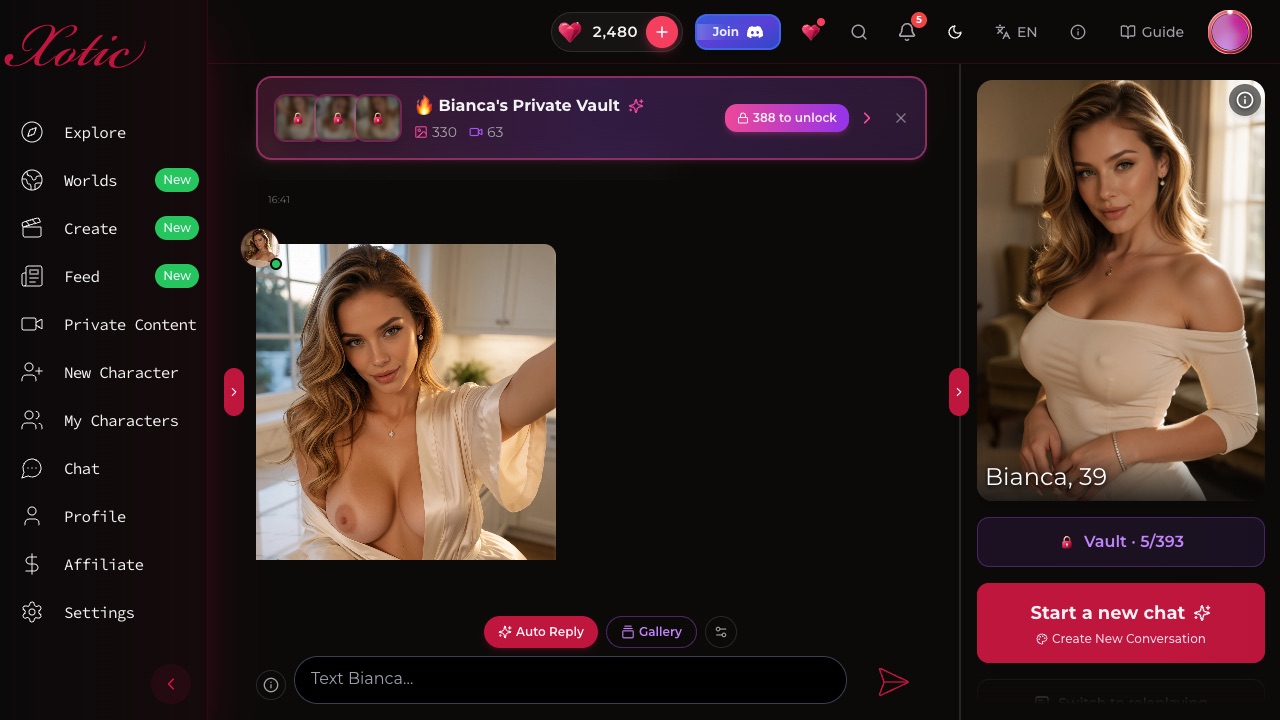
Task: Expand the left chat panel arrow
Action: pyautogui.click(x=234, y=392)
